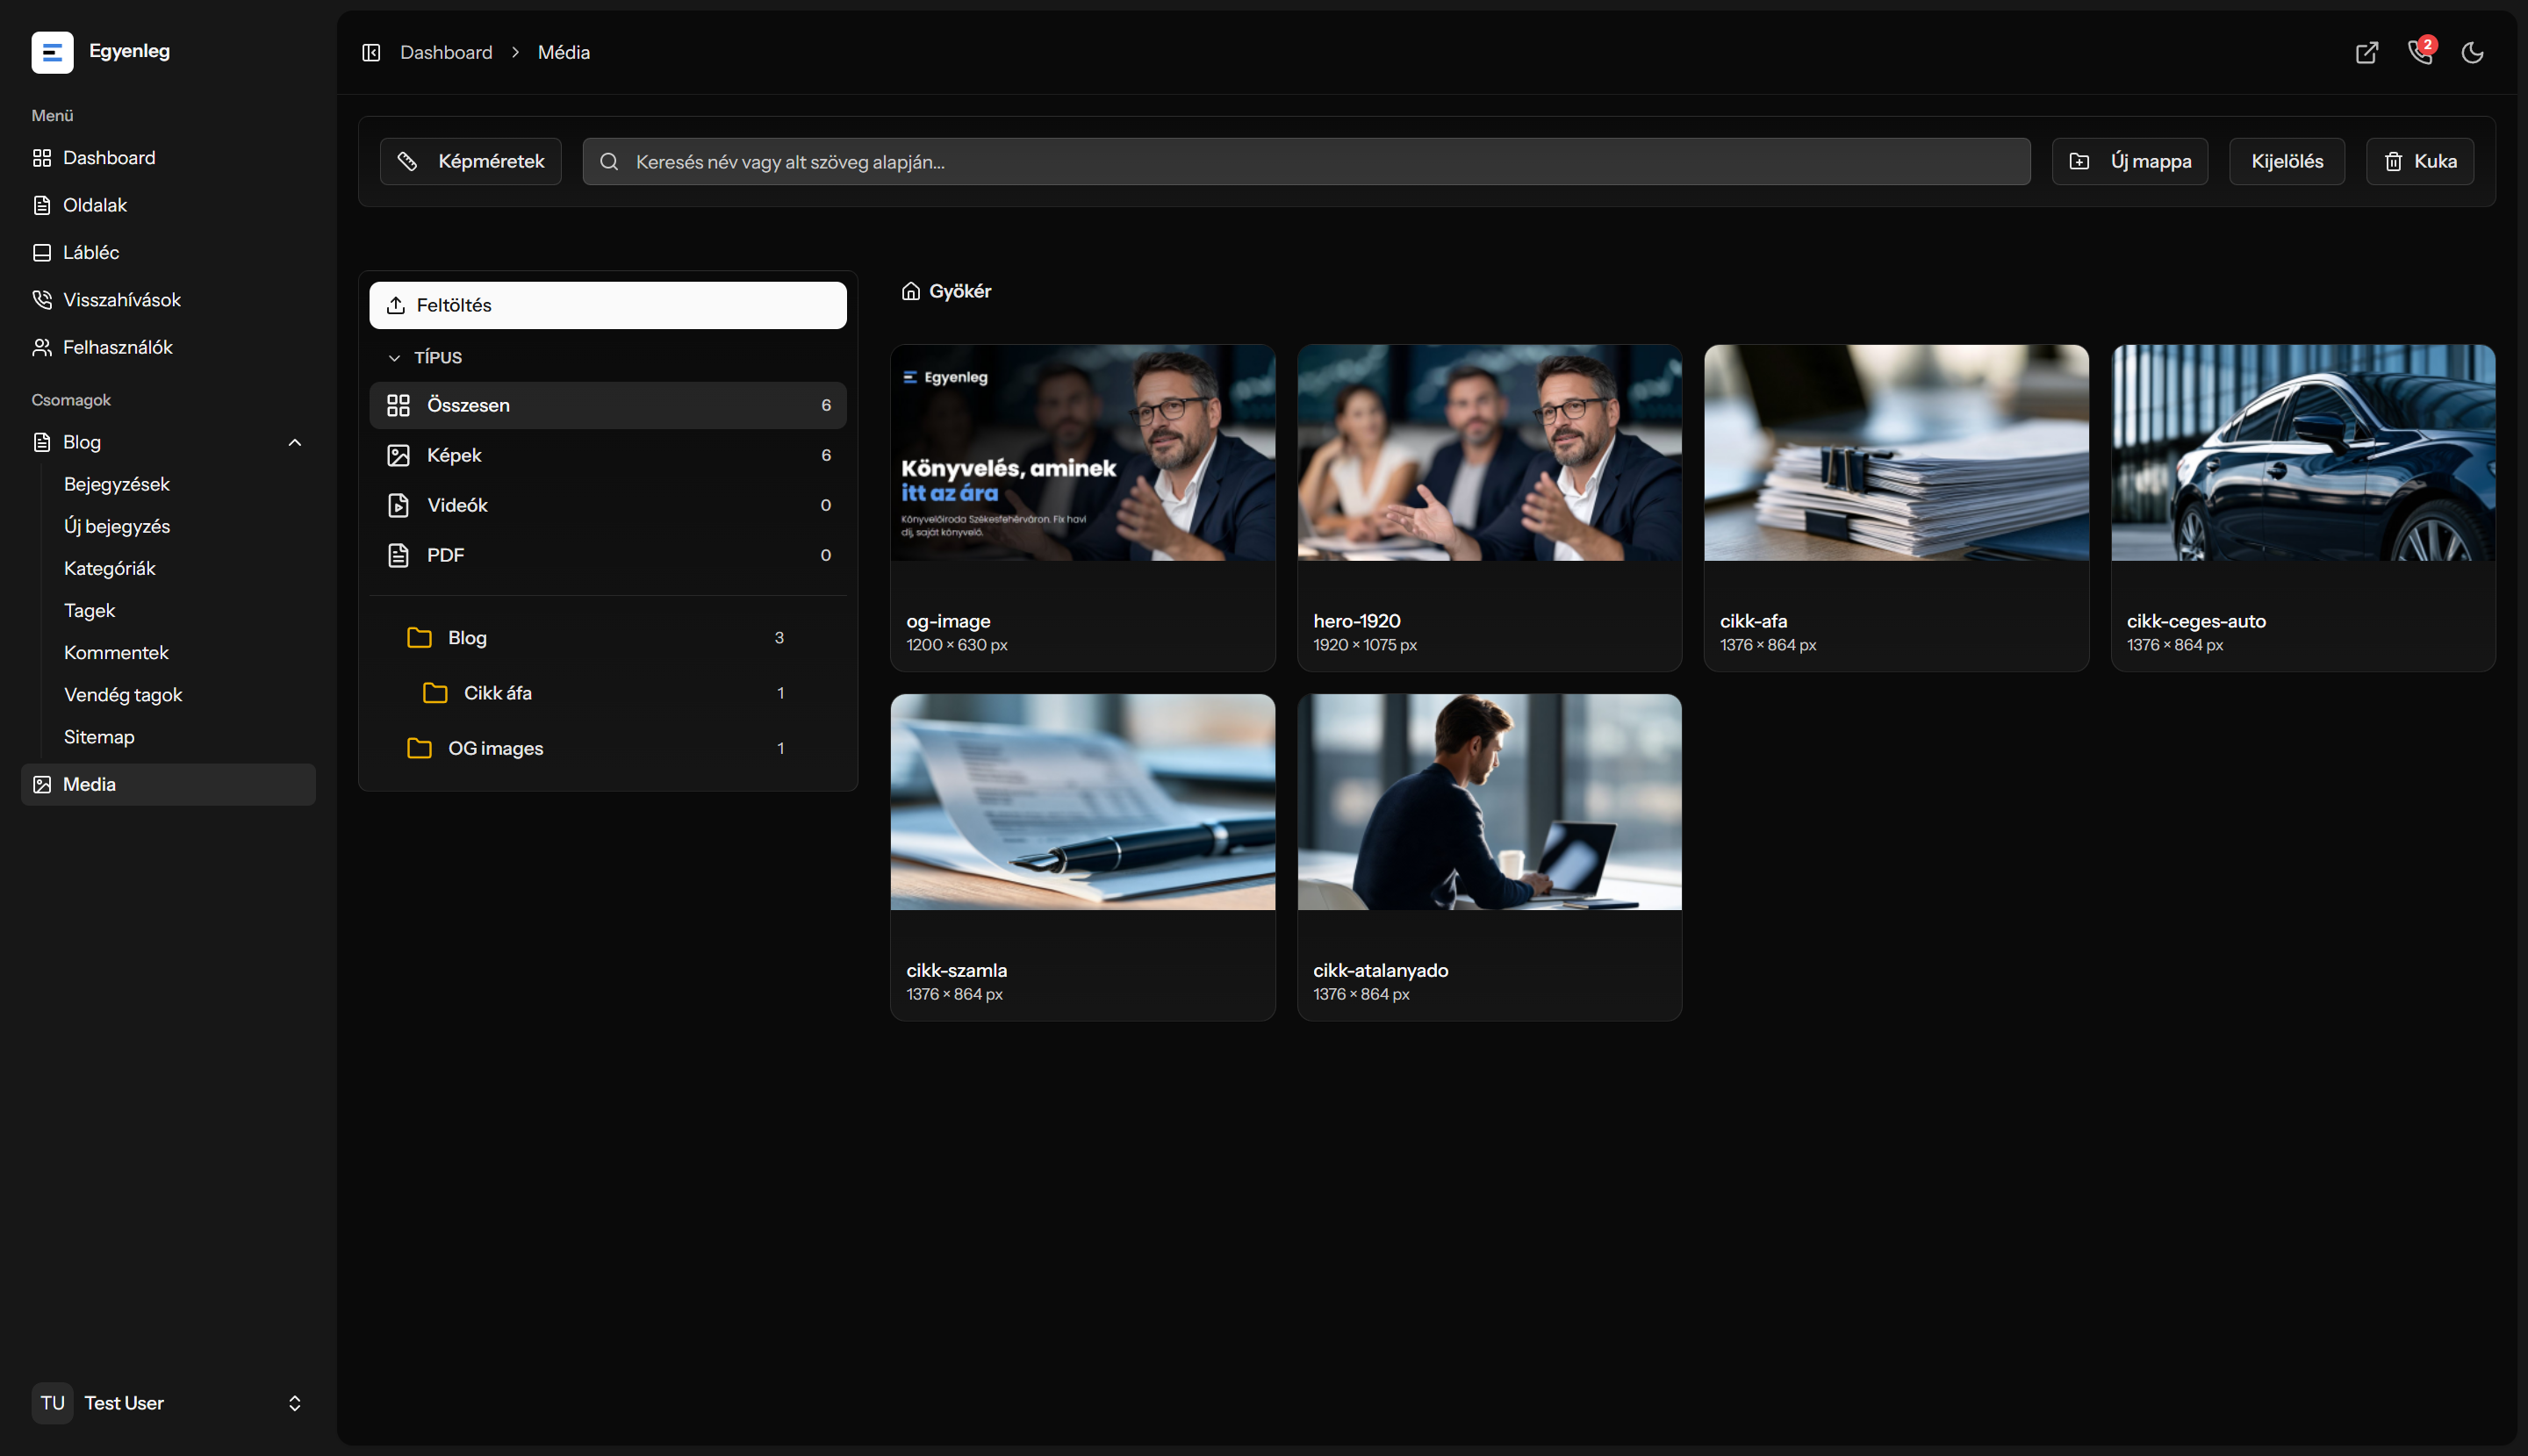Filter by Összesen all media
Image resolution: width=2528 pixels, height=1456 pixels.
(x=608, y=405)
